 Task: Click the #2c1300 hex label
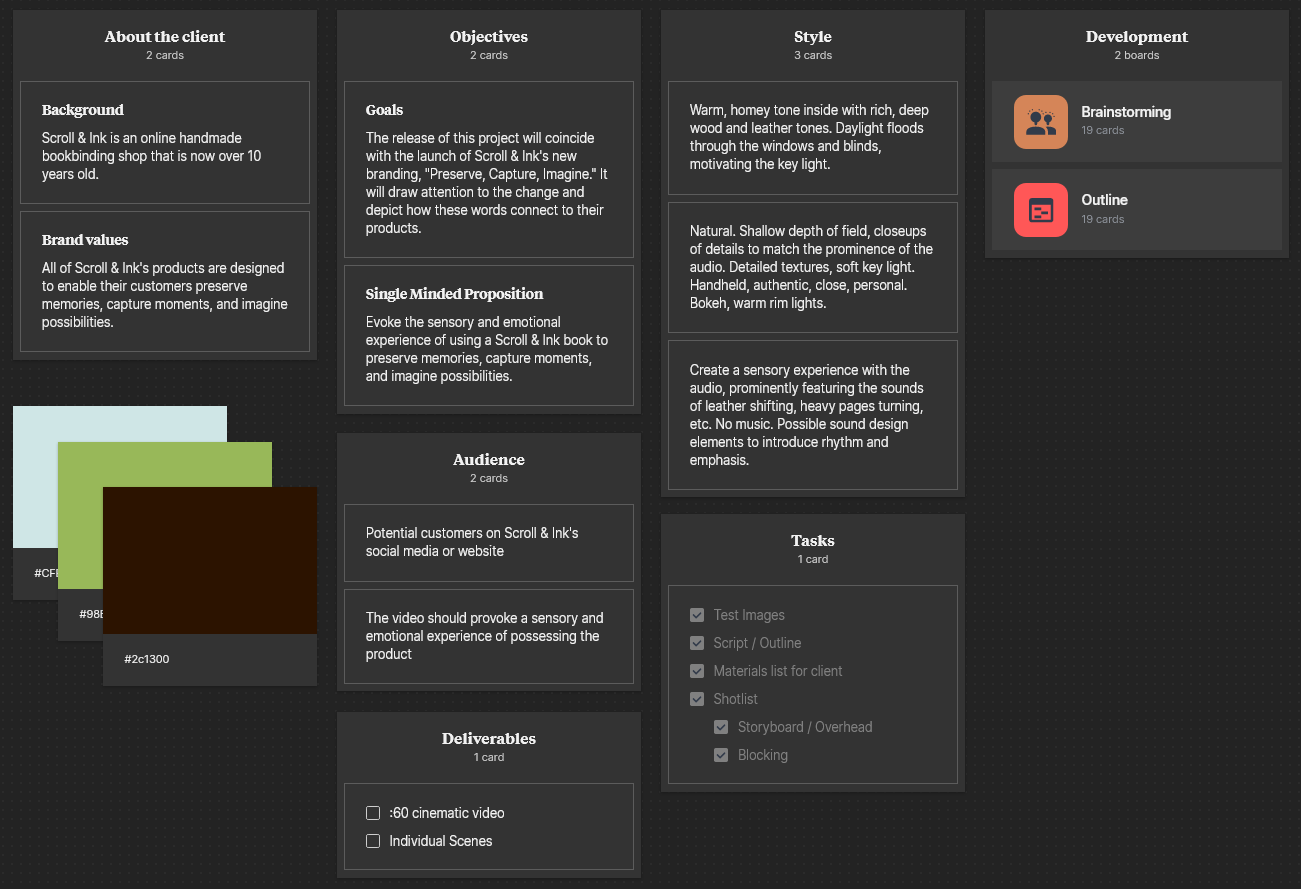click(x=147, y=660)
